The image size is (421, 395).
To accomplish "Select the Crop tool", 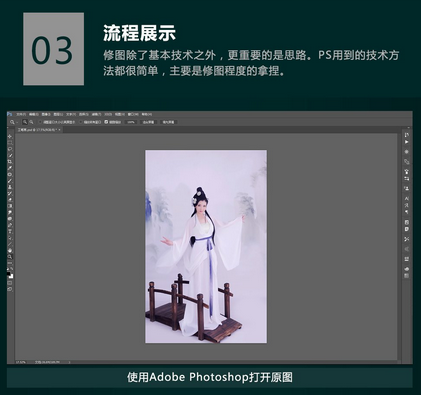I will 10,162.
